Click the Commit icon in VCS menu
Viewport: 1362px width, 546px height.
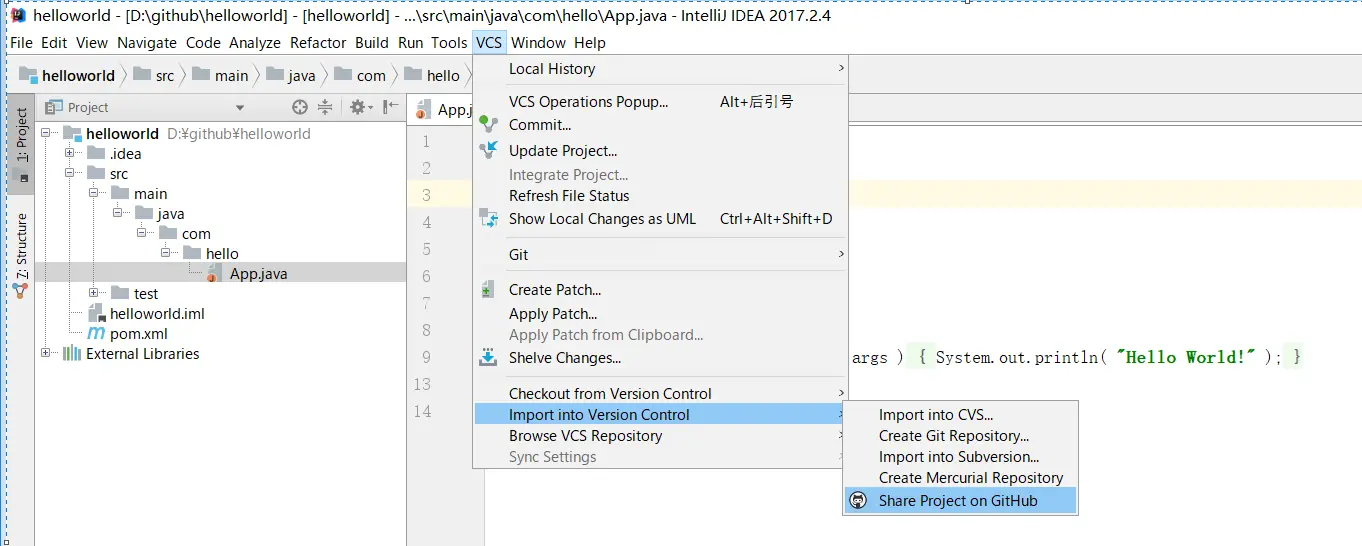tap(488, 125)
